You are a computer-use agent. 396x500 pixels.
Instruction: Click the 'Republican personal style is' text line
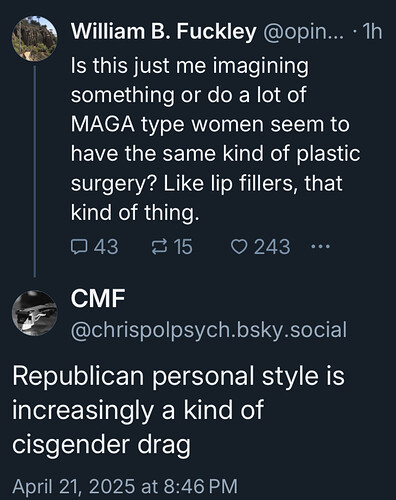pyautogui.click(x=178, y=376)
